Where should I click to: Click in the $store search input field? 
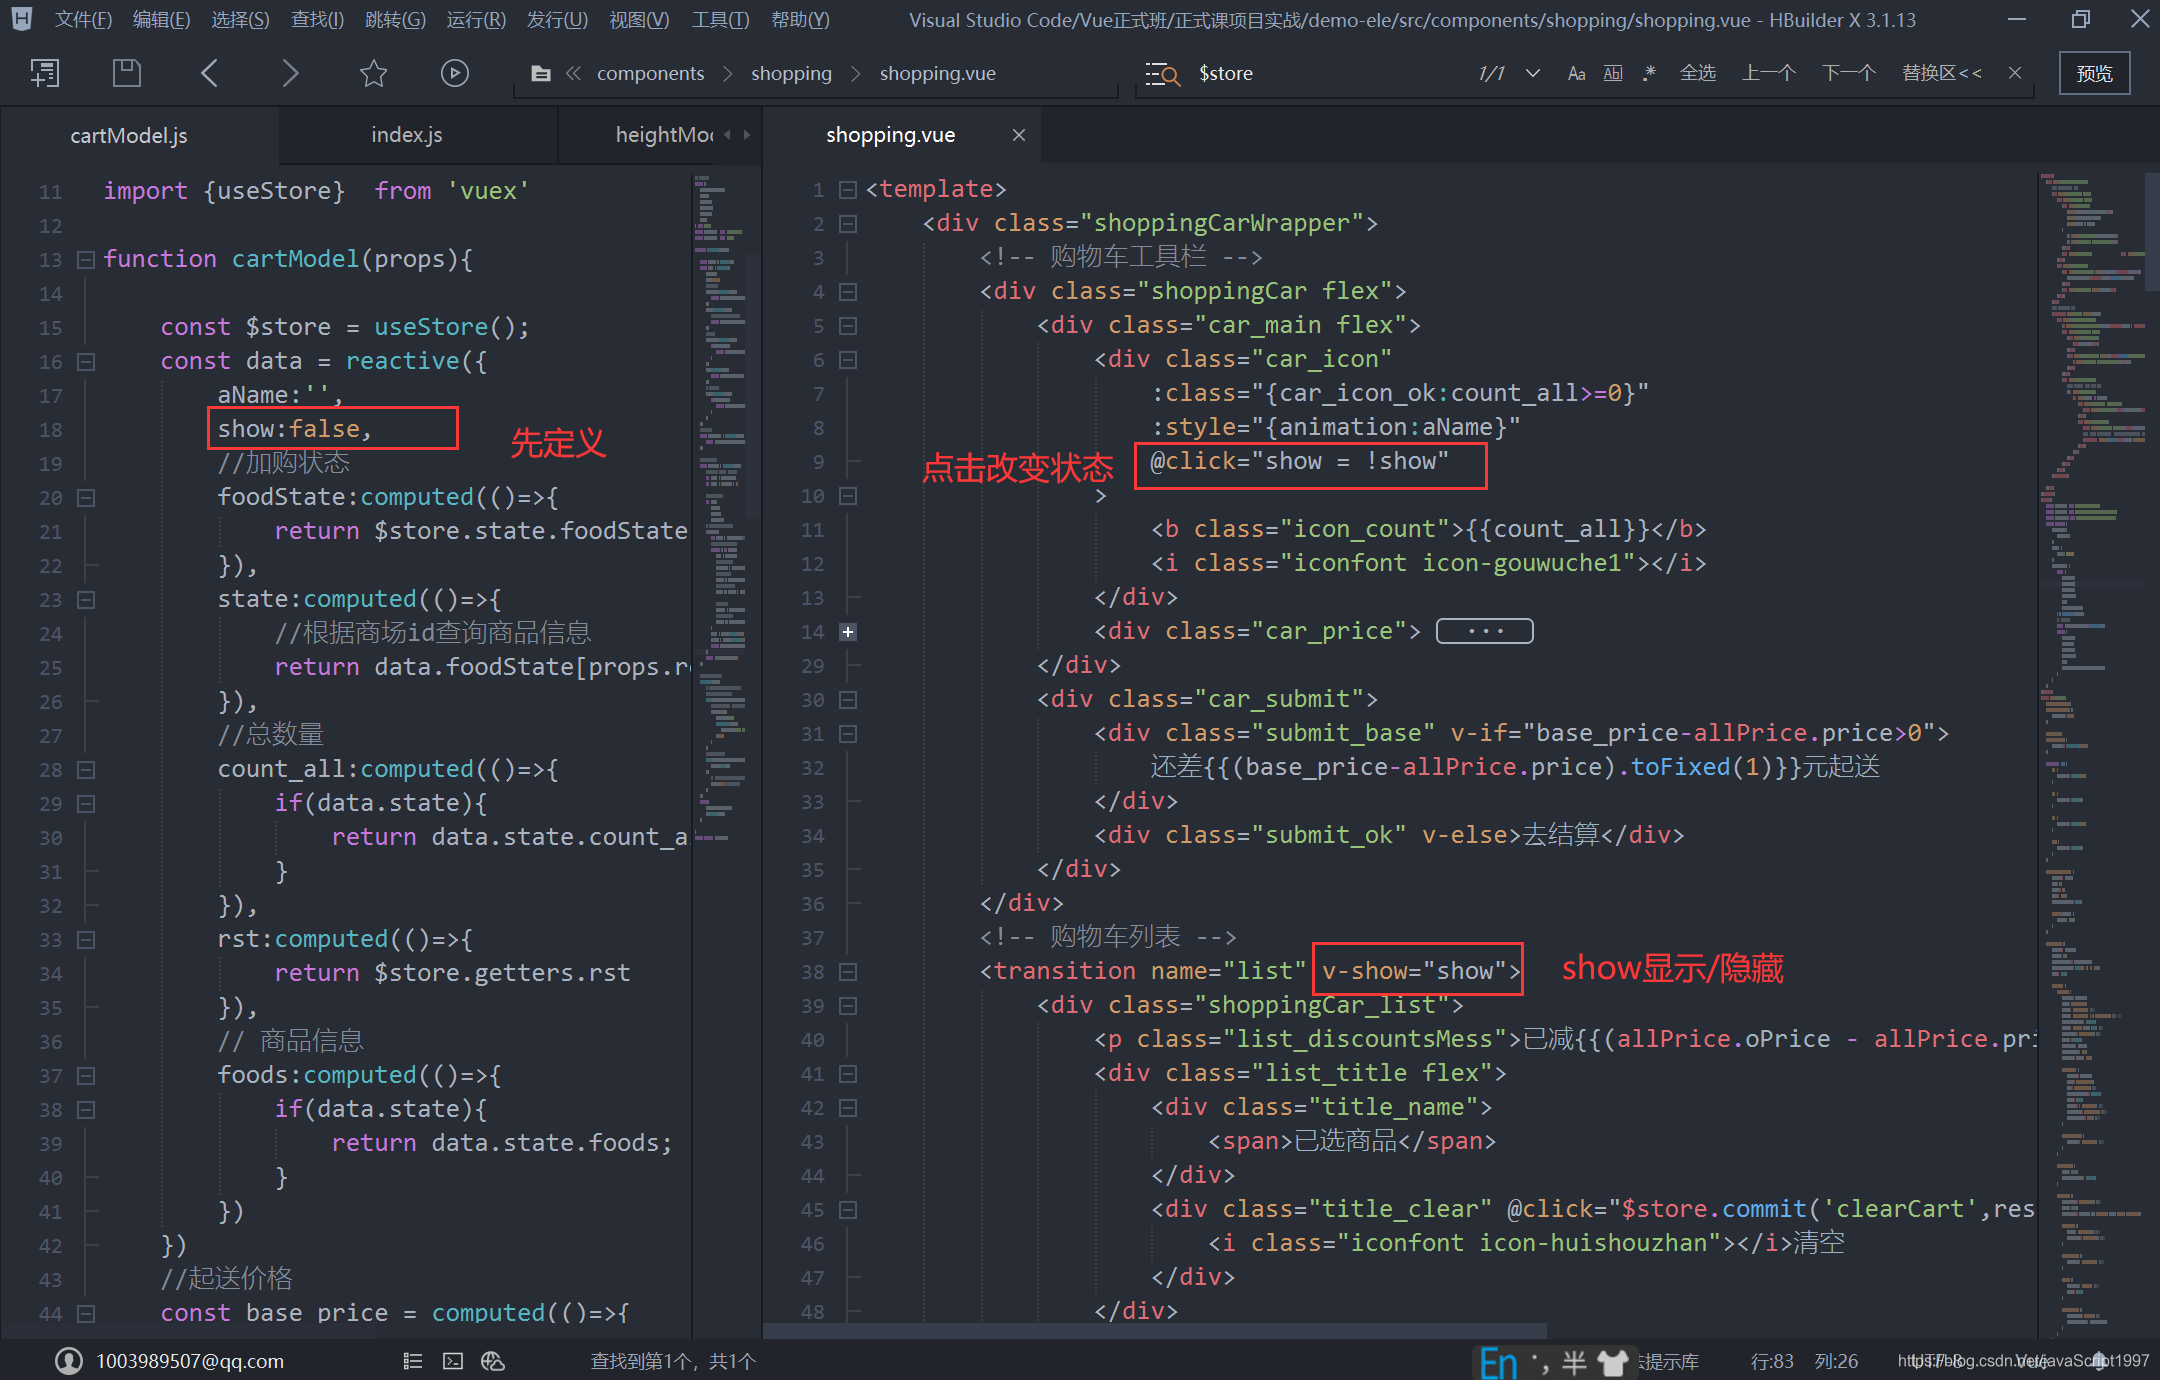pos(1330,73)
